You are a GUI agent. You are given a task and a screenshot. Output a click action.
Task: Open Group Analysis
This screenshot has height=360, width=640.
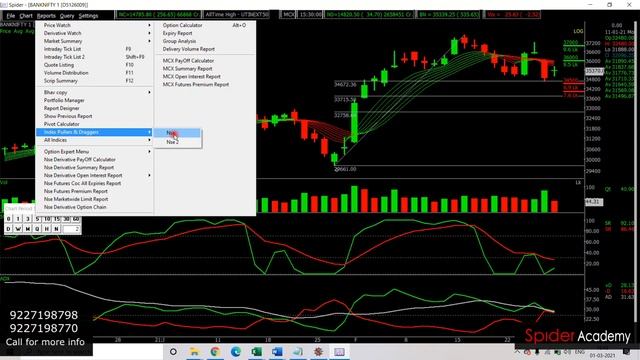coord(205,41)
